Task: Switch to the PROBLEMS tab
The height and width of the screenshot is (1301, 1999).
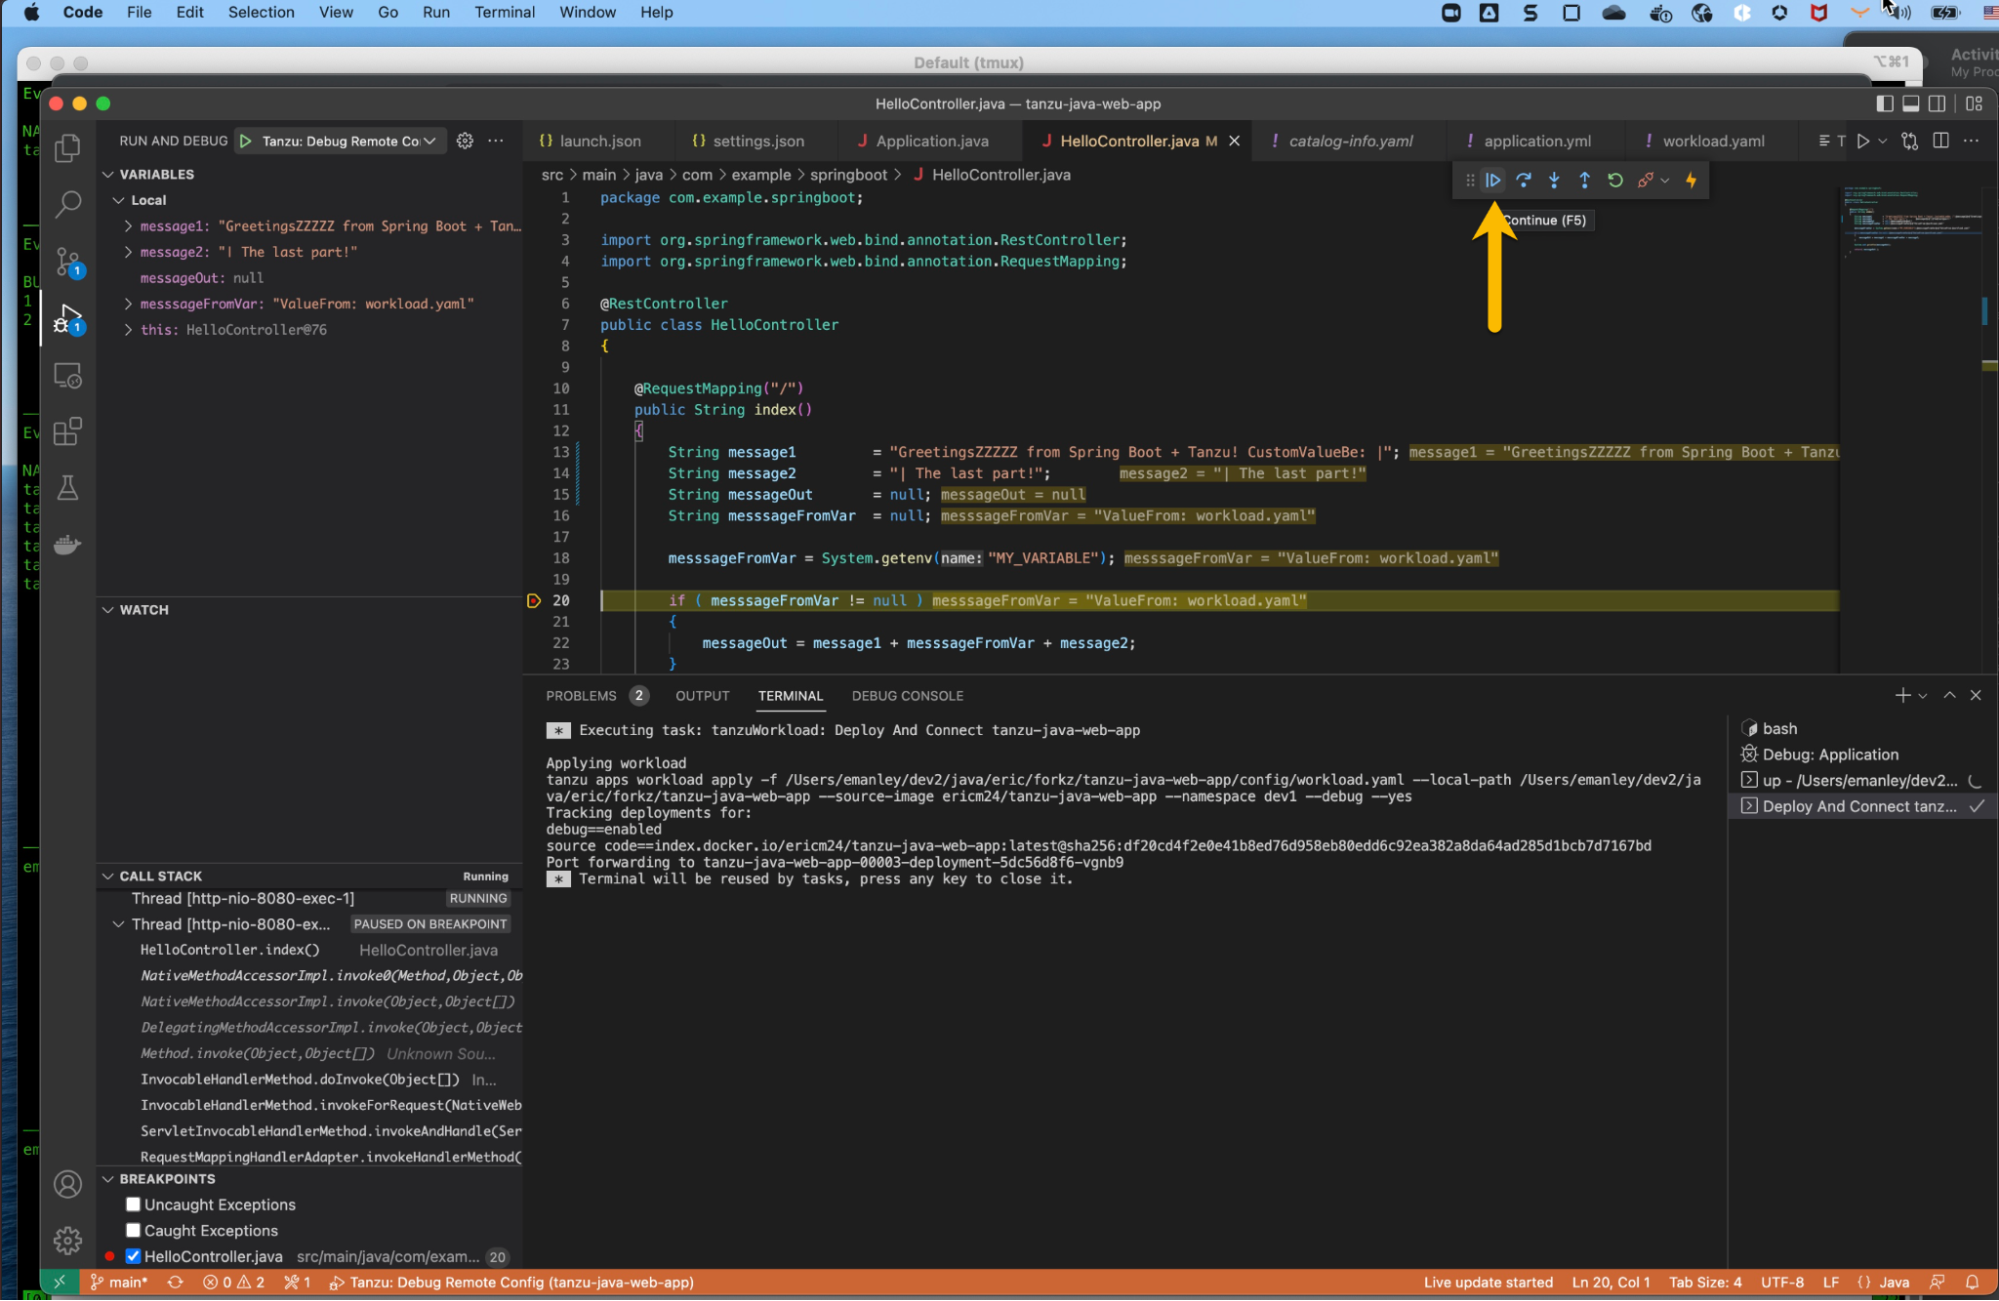Action: point(580,695)
